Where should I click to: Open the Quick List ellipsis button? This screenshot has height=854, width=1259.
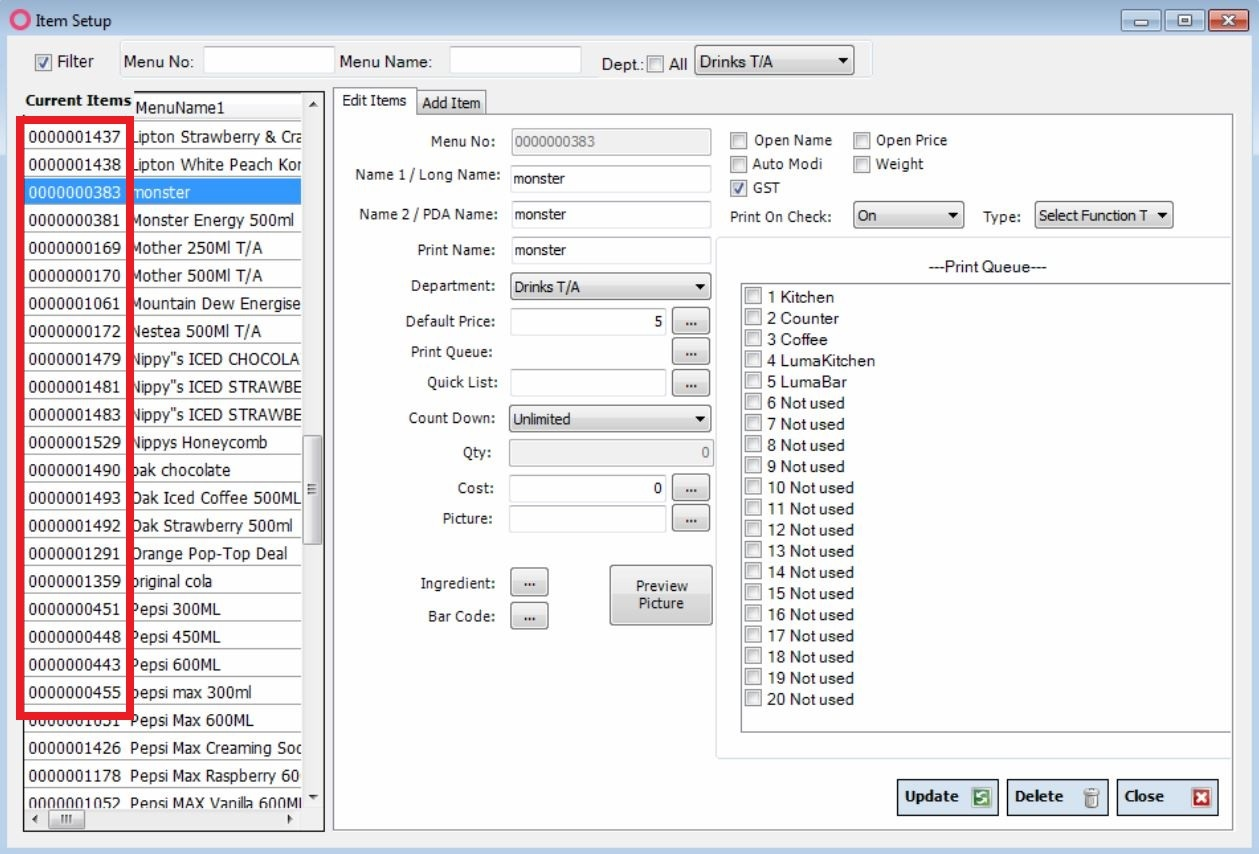691,383
